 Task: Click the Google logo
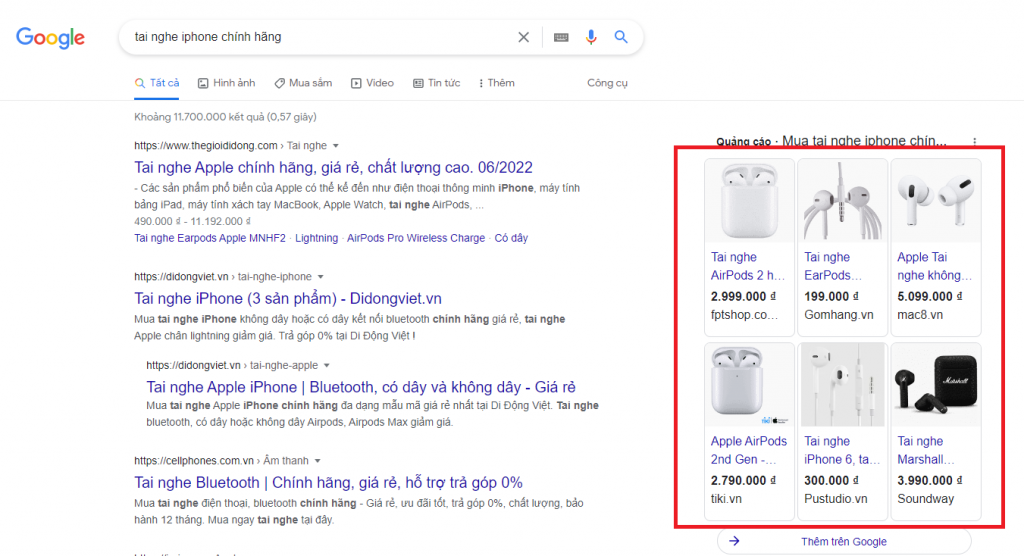point(50,38)
